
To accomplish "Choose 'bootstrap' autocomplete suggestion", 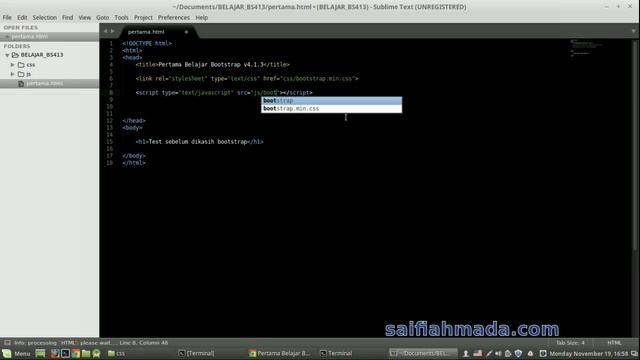I will pyautogui.click(x=331, y=101).
